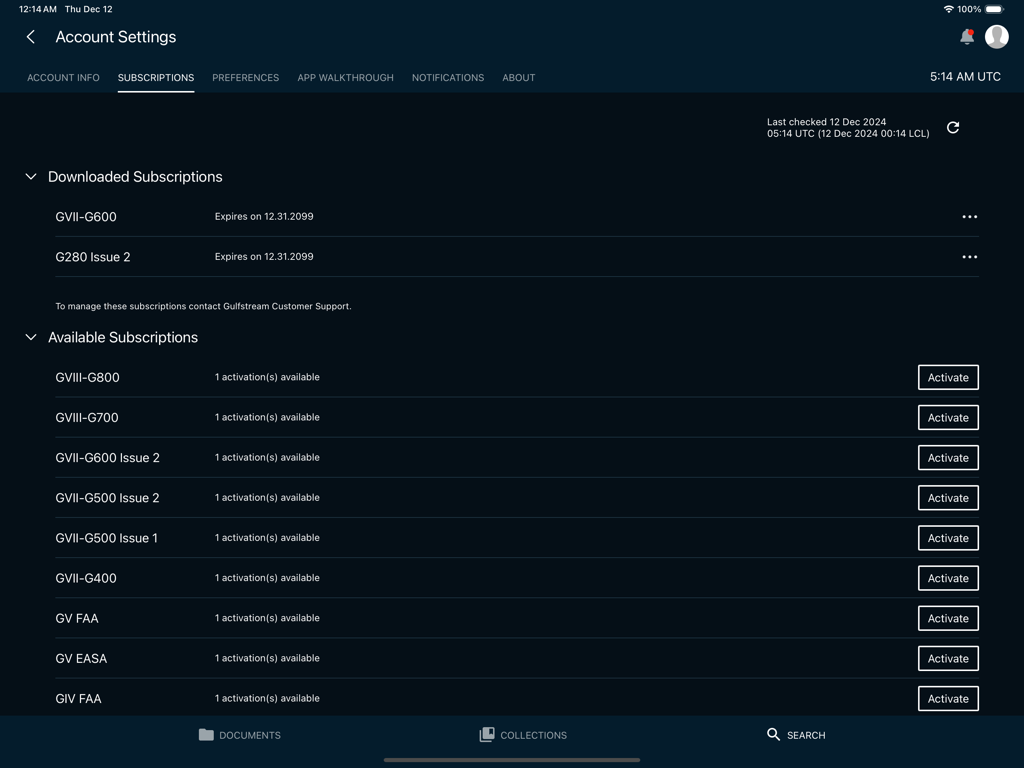The height and width of the screenshot is (768, 1024).
Task: Switch to the Preferences tab
Action: (245, 77)
